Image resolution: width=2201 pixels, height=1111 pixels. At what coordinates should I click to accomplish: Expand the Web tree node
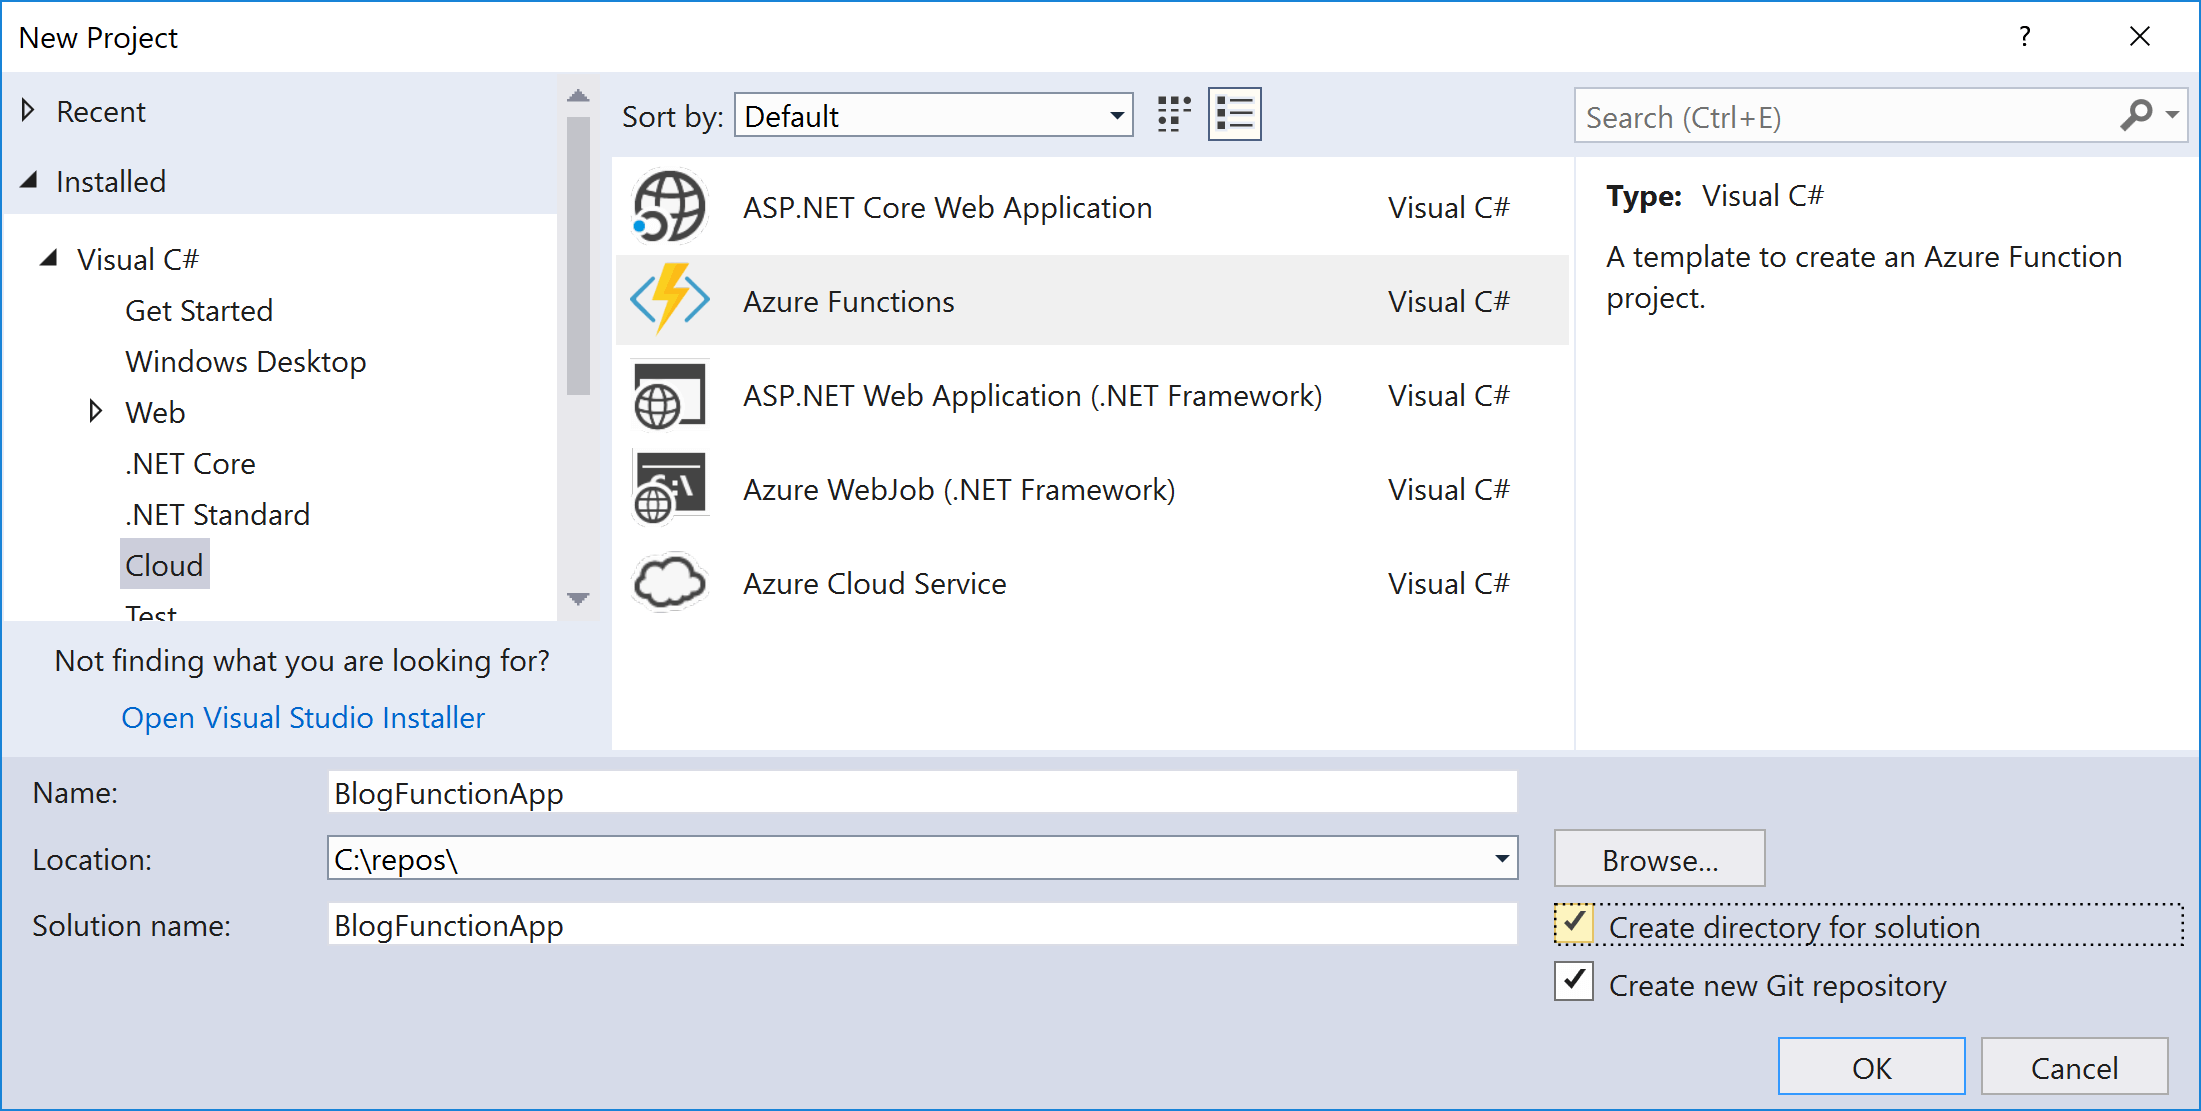pos(95,411)
